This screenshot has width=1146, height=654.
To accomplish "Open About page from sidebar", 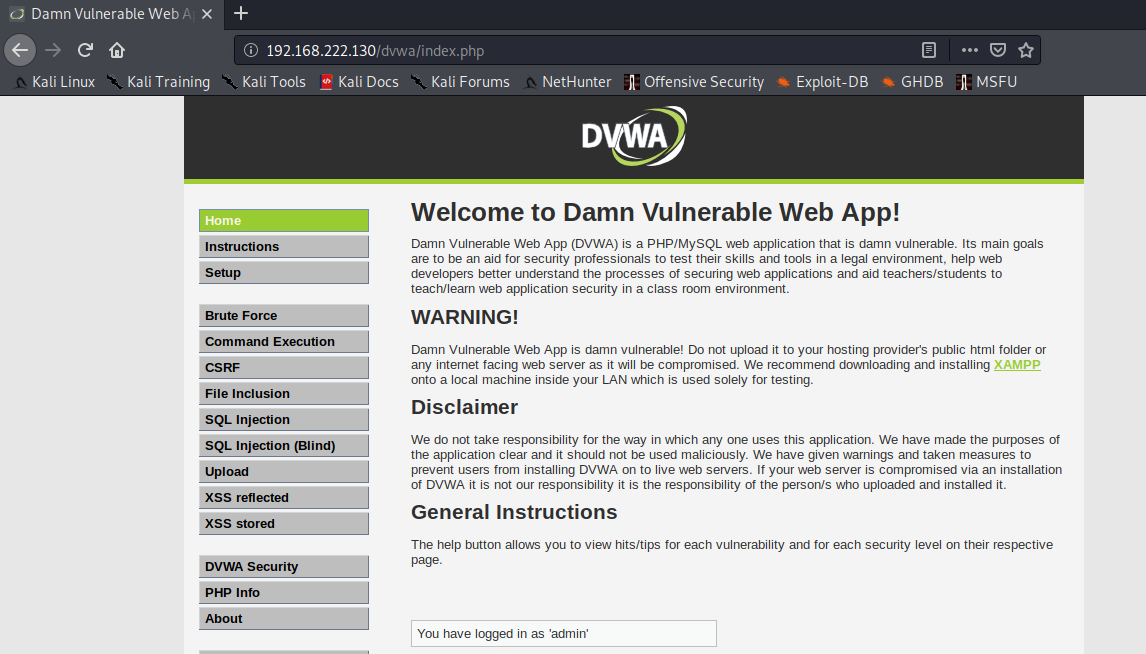I will pos(284,618).
